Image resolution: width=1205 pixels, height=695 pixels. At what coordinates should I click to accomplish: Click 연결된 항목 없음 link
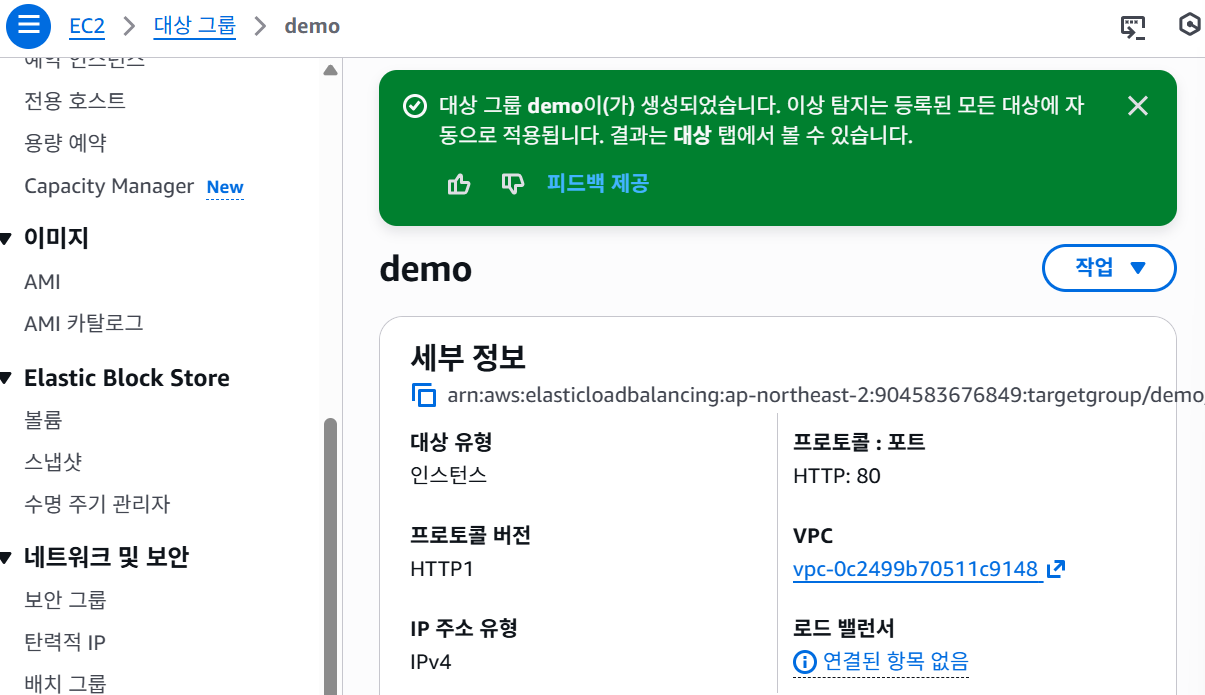[x=895, y=661]
